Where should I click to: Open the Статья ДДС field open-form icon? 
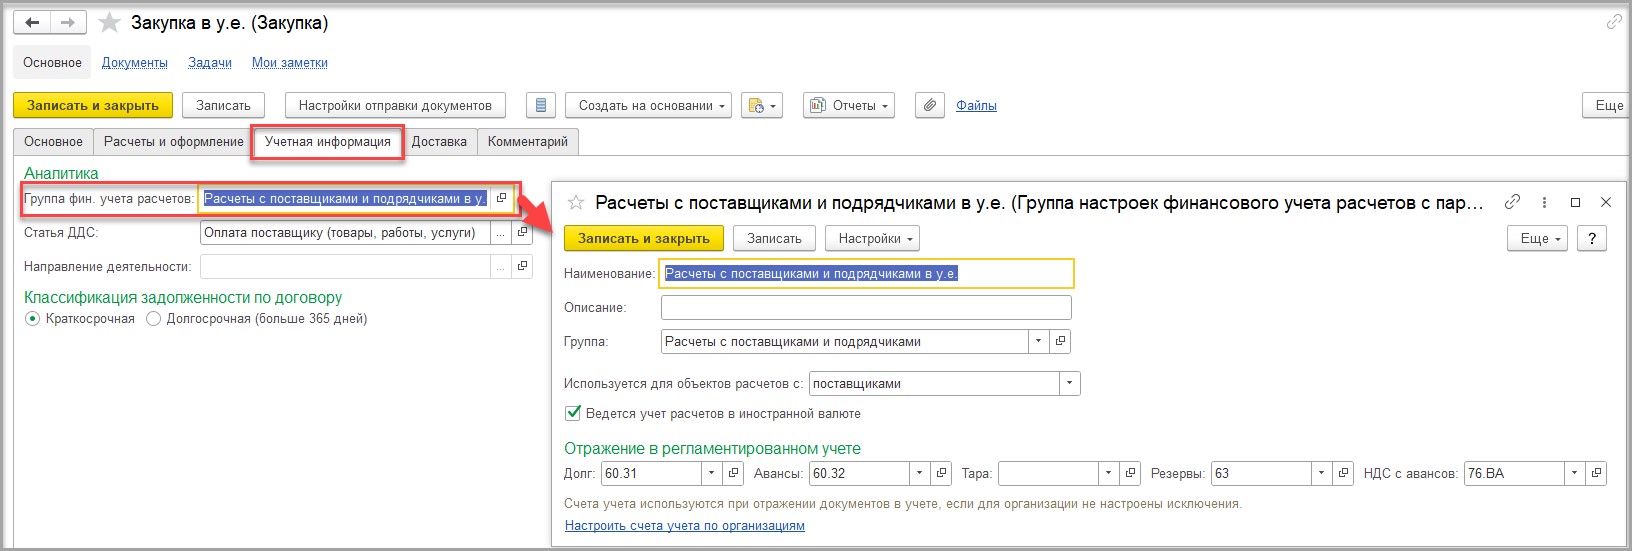pyautogui.click(x=522, y=233)
